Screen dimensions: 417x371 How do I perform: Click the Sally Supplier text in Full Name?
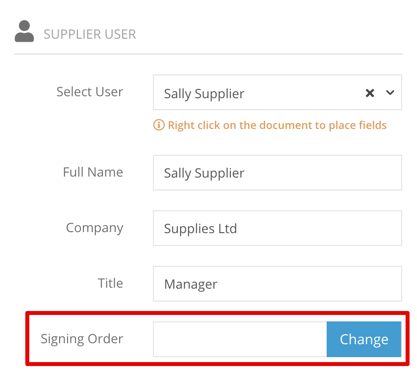point(204,174)
